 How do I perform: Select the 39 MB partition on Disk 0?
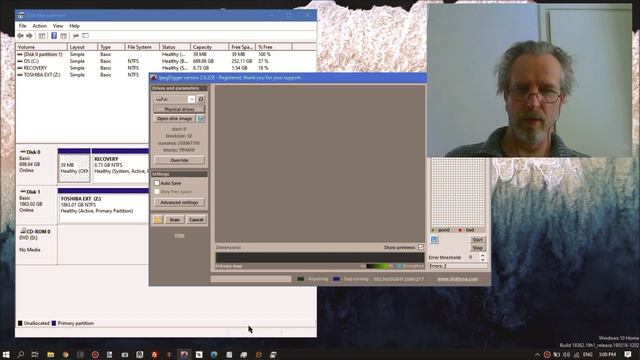tap(74, 167)
